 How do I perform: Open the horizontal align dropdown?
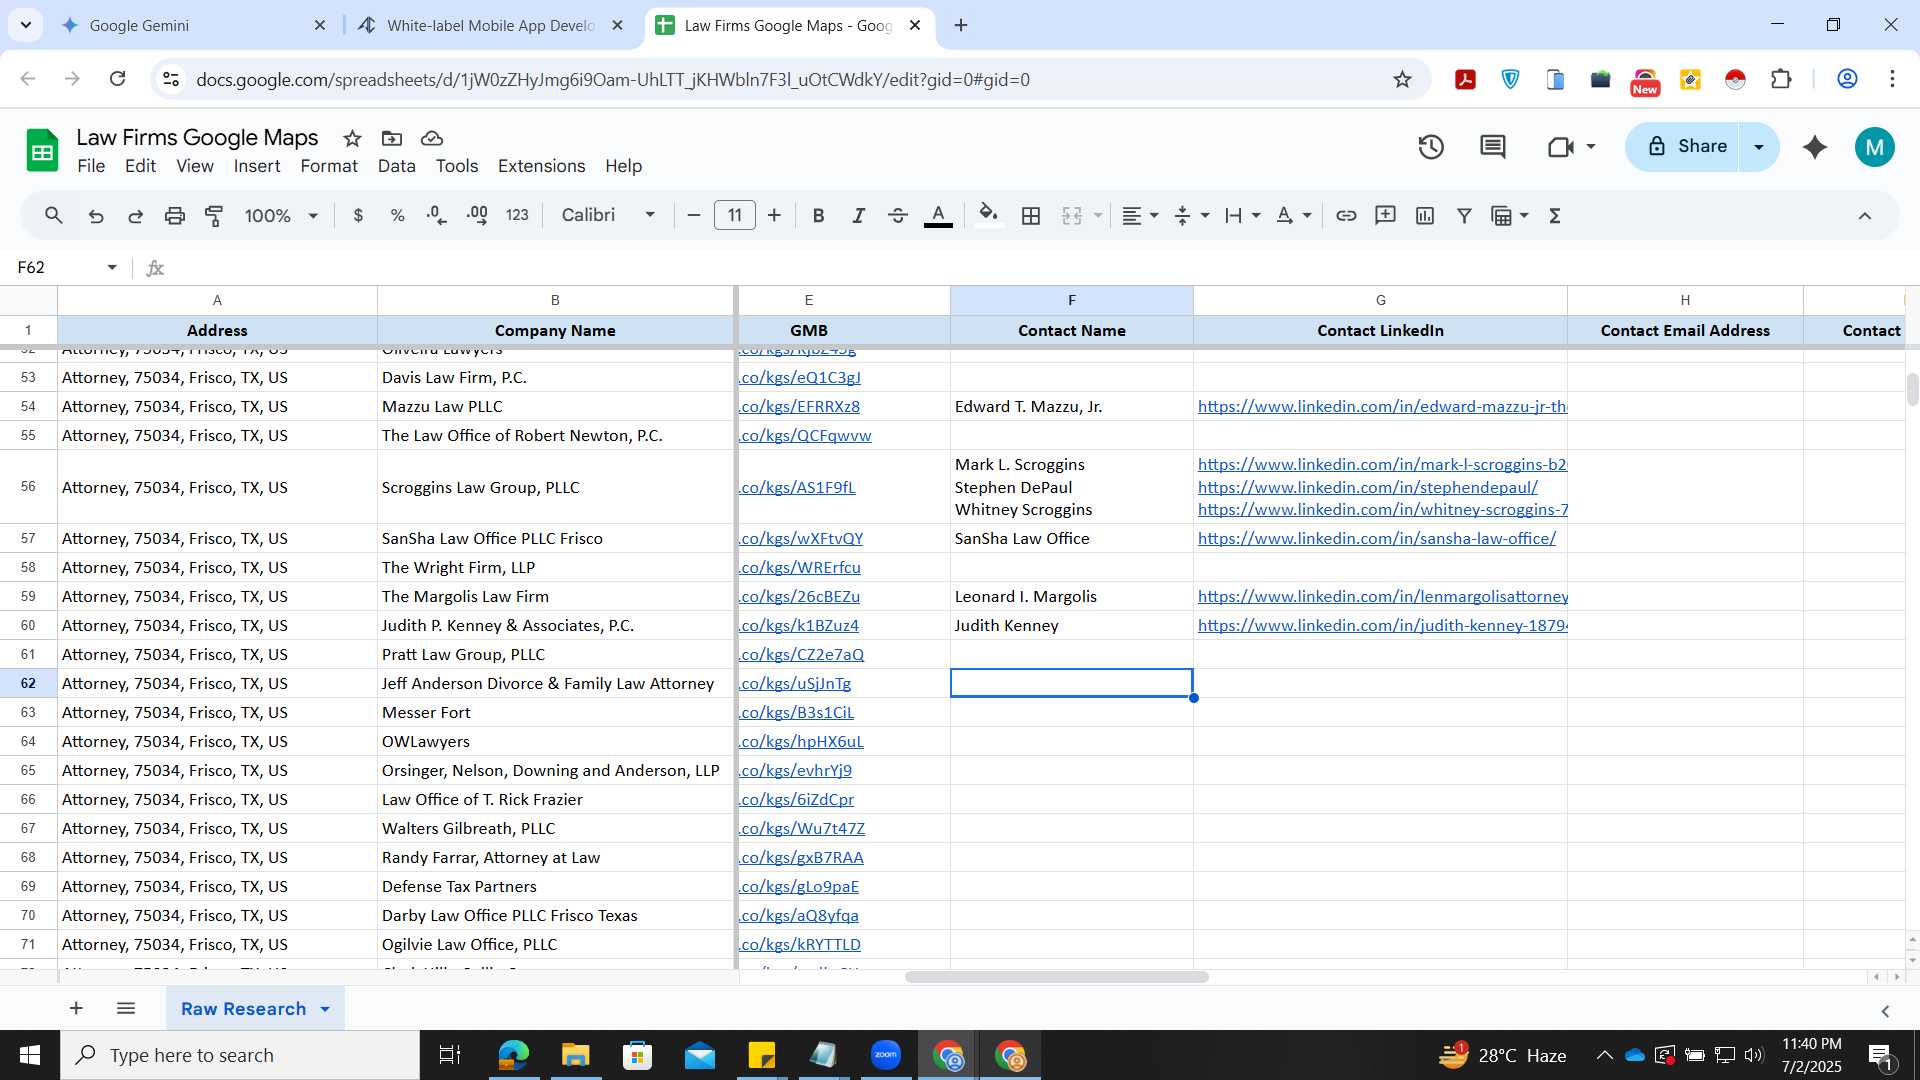pos(1140,215)
